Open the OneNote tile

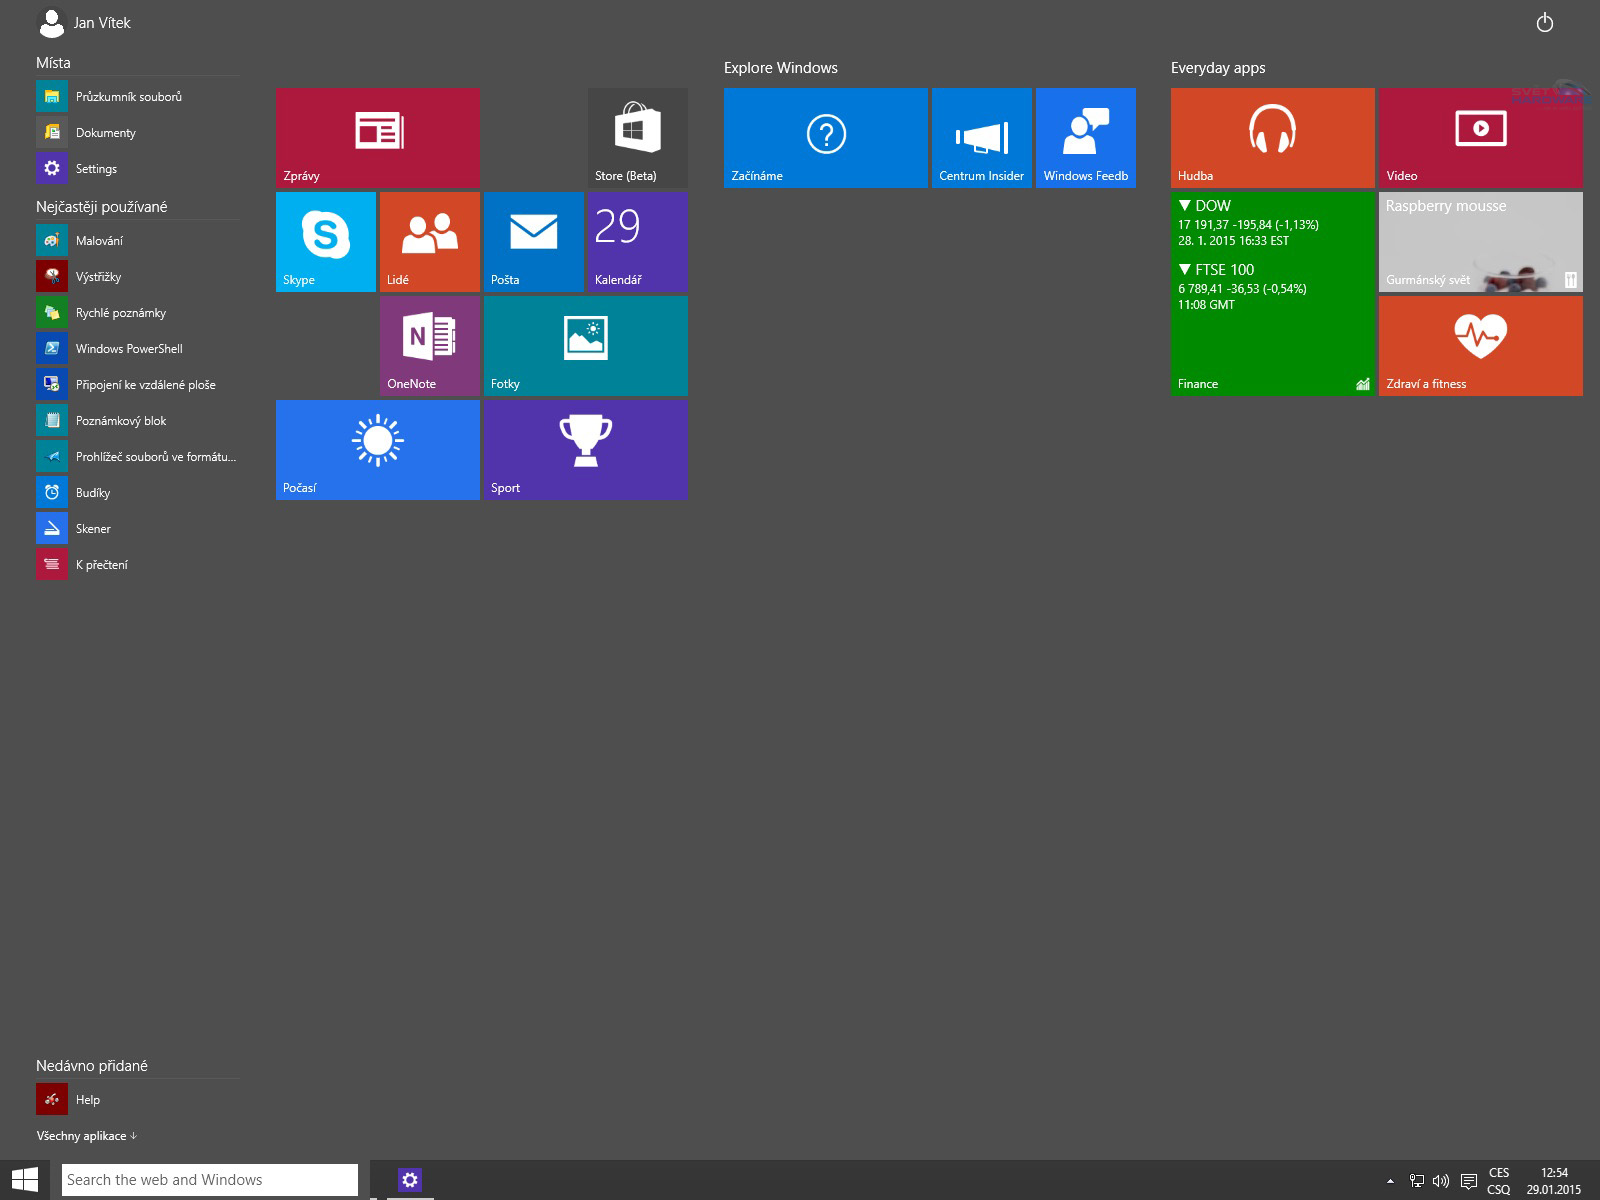click(429, 345)
